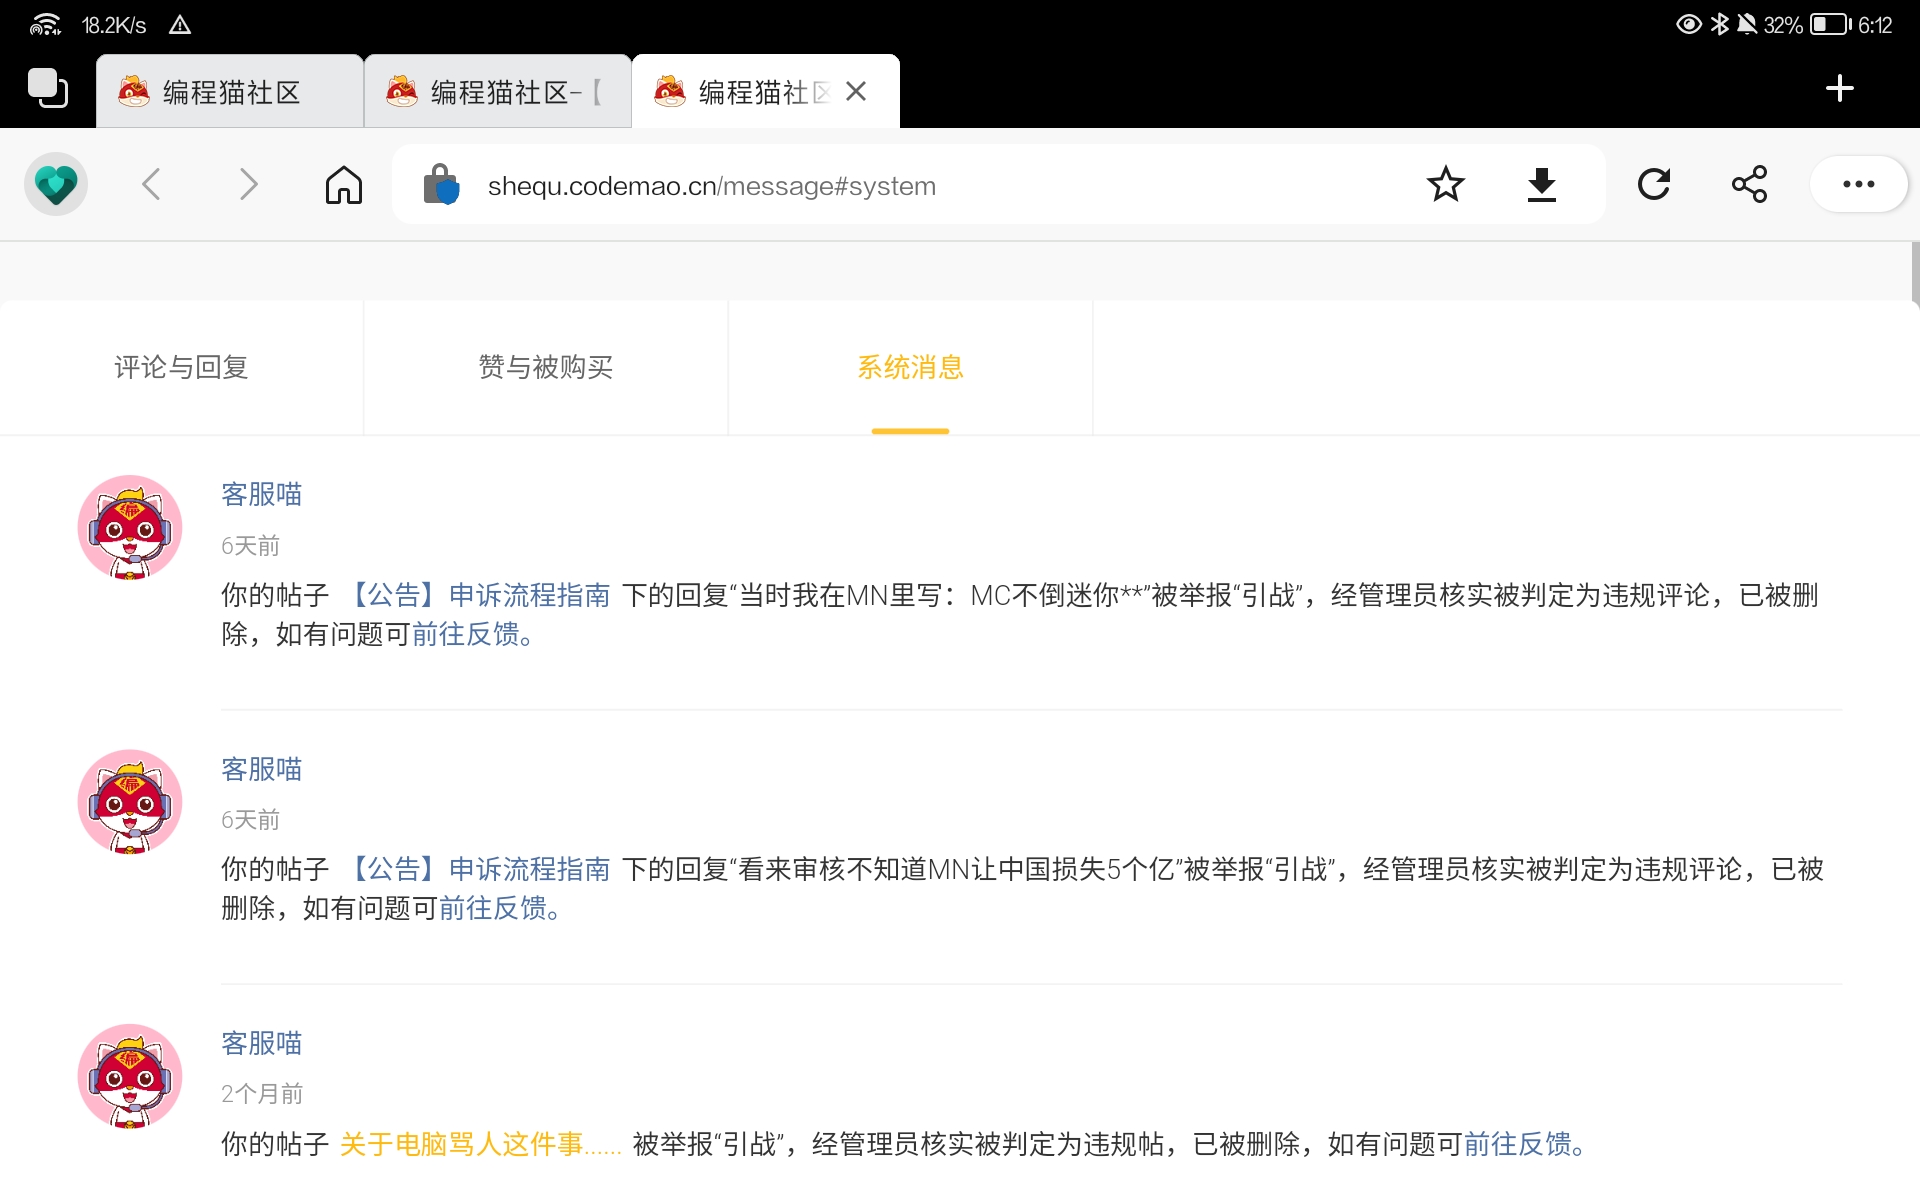Open 客服喵 name in 2个月前 message
This screenshot has width=1920, height=1200.
pos(261,1043)
